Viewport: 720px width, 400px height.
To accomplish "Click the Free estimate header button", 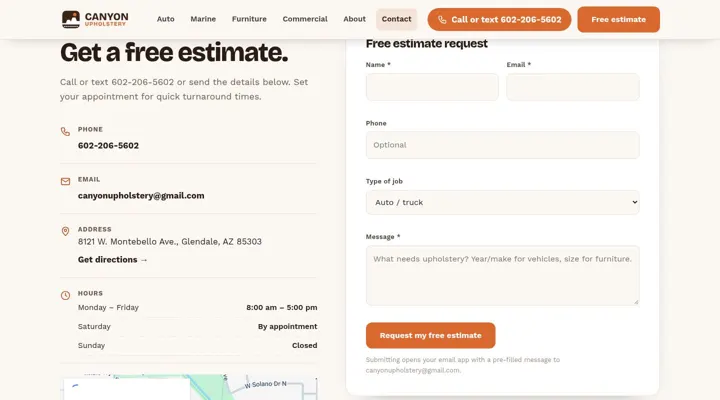I will click(619, 19).
